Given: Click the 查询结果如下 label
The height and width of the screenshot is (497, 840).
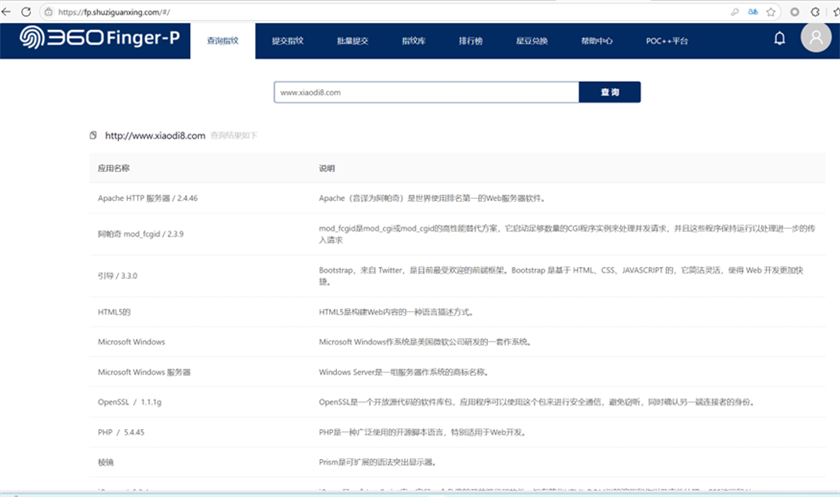Looking at the screenshot, I should coord(234,135).
